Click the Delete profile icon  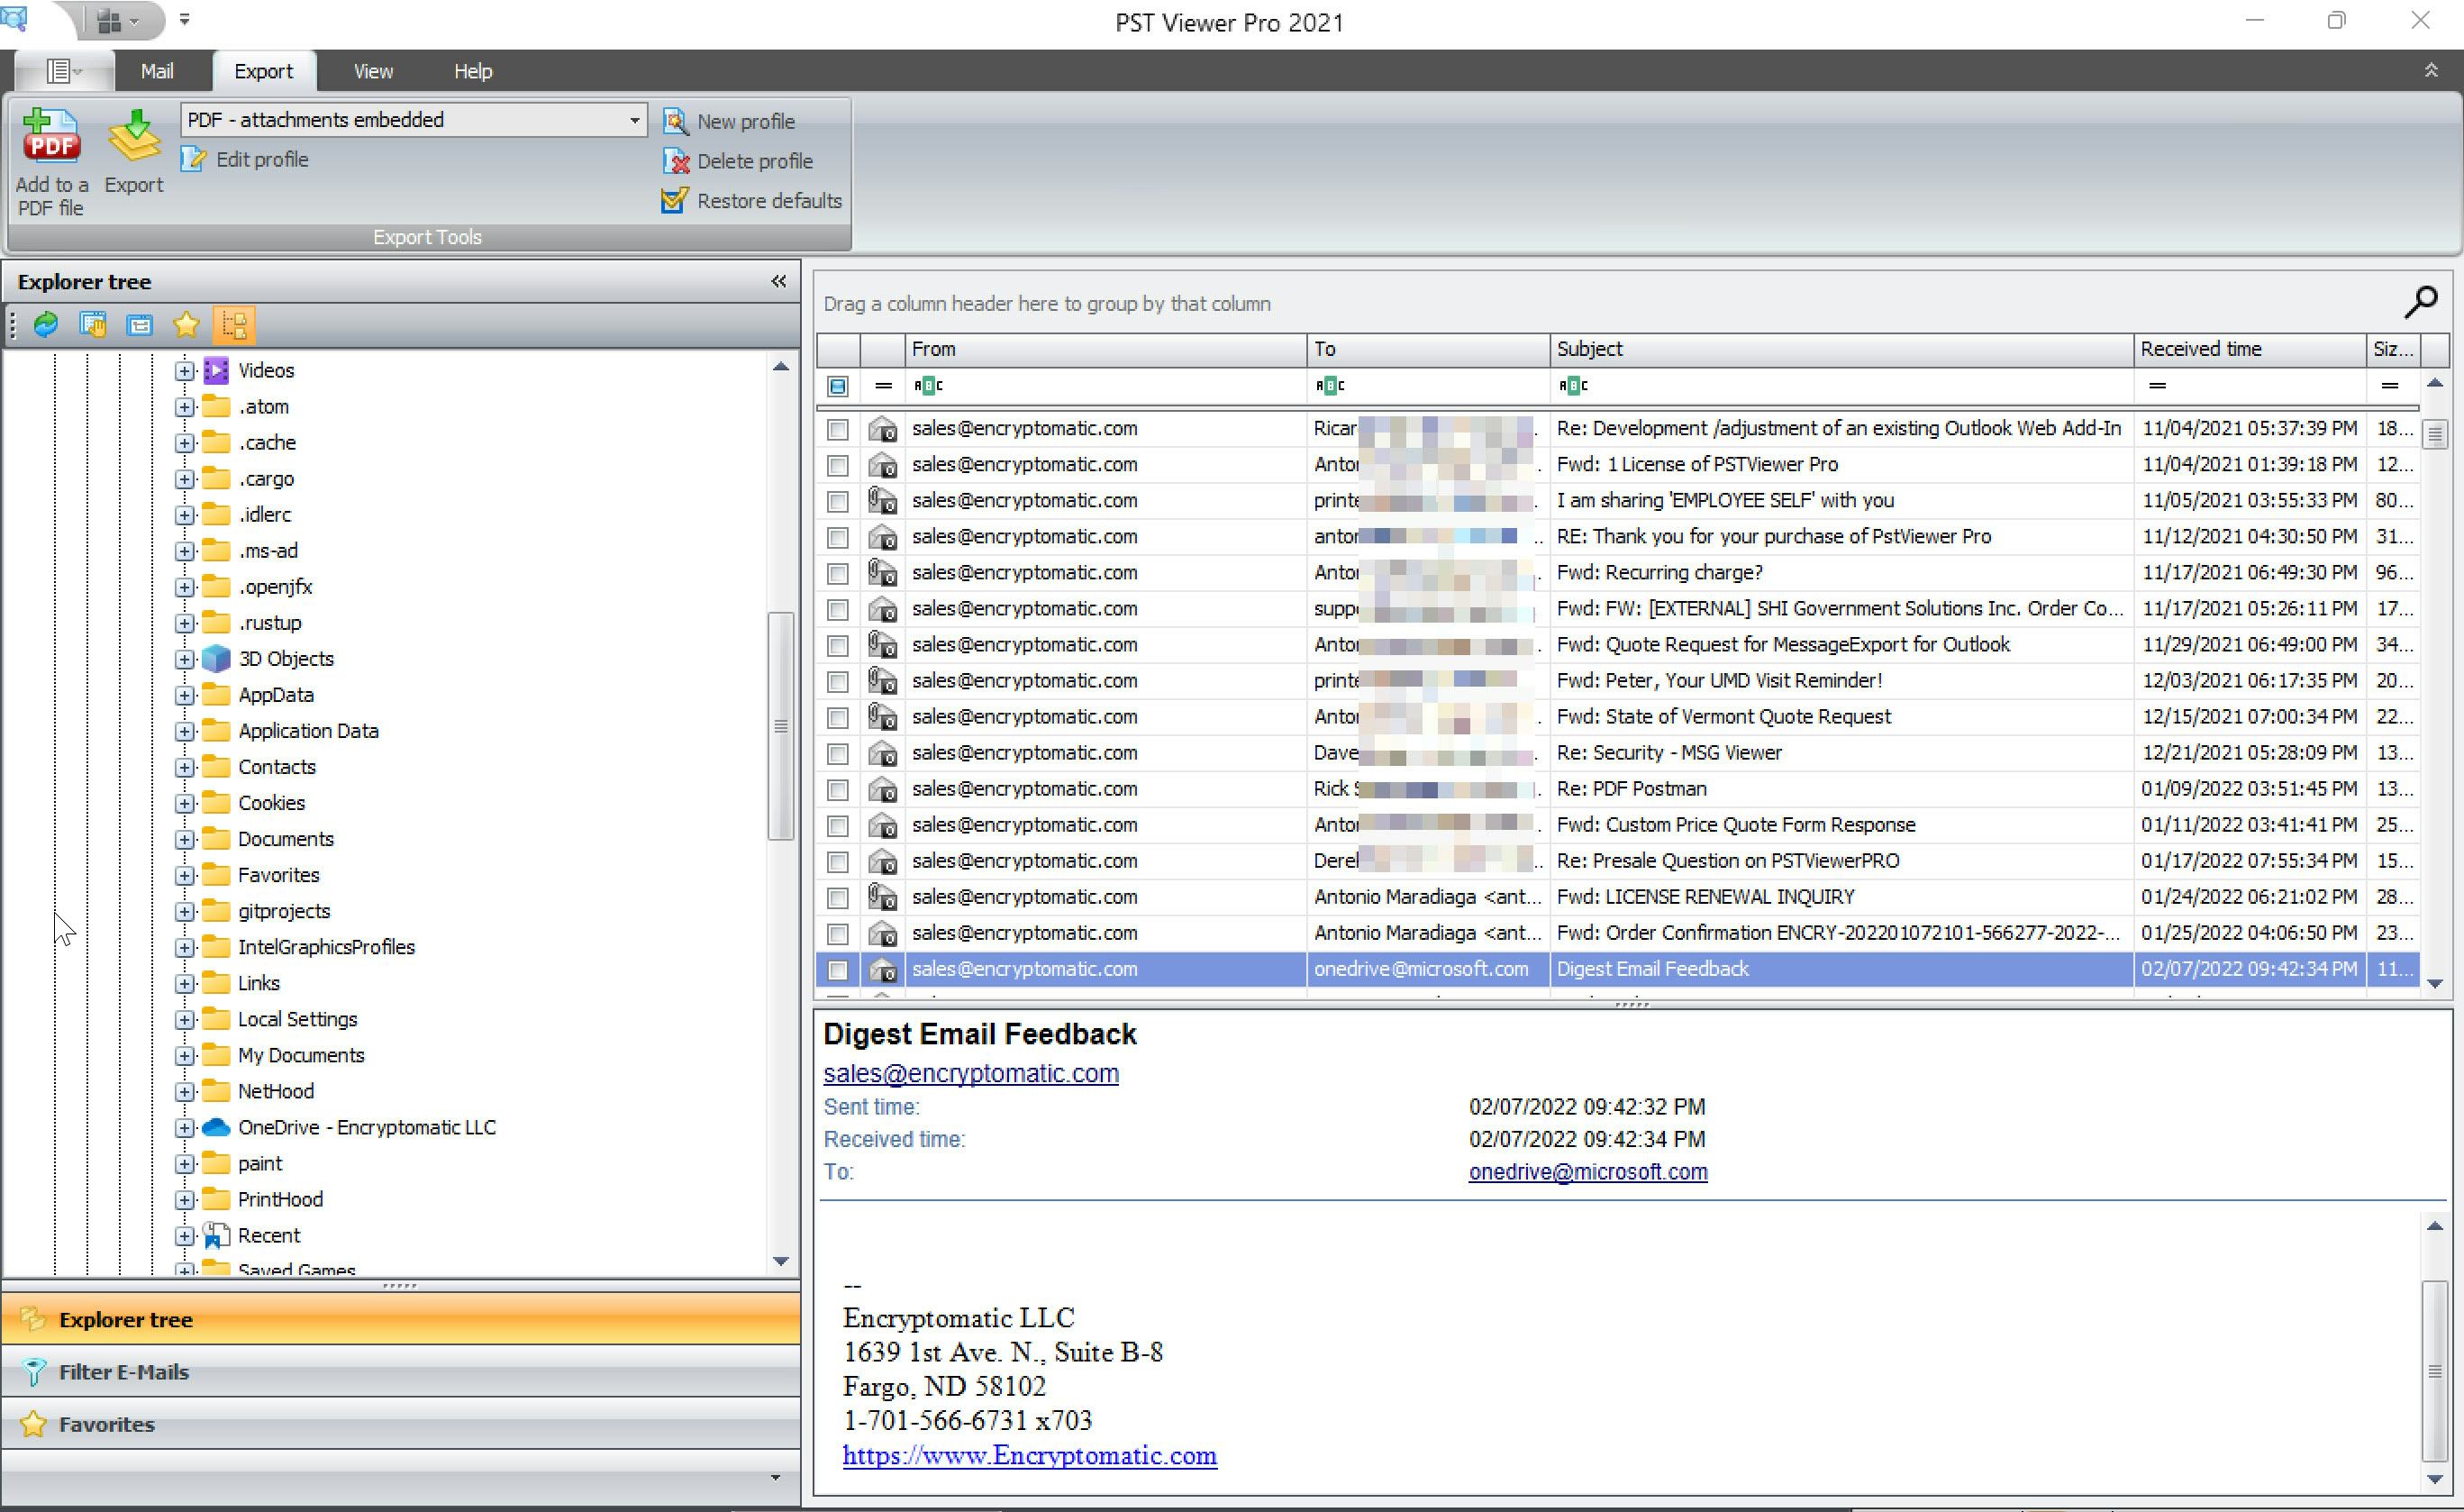[677, 161]
